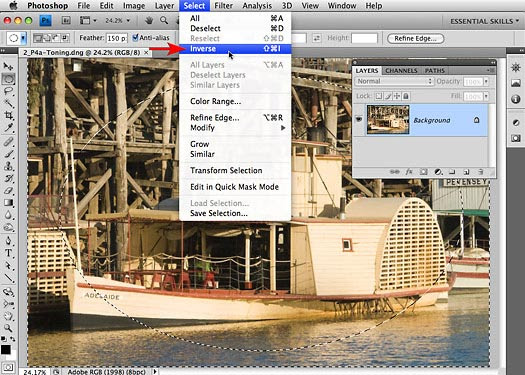Select the History Brush tool

(x=8, y=178)
